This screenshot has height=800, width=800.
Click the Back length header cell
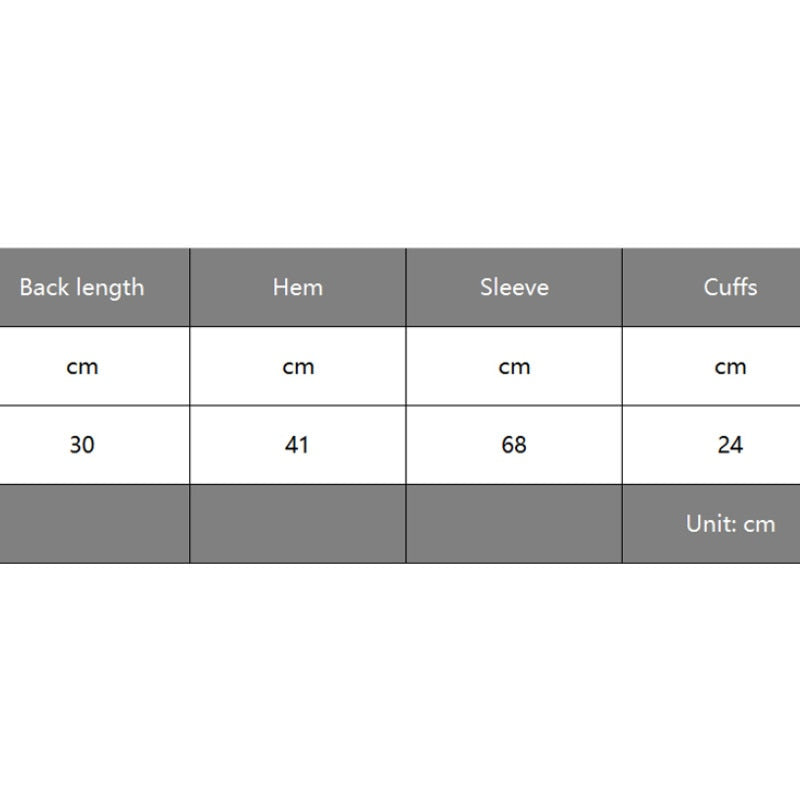click(x=82, y=288)
